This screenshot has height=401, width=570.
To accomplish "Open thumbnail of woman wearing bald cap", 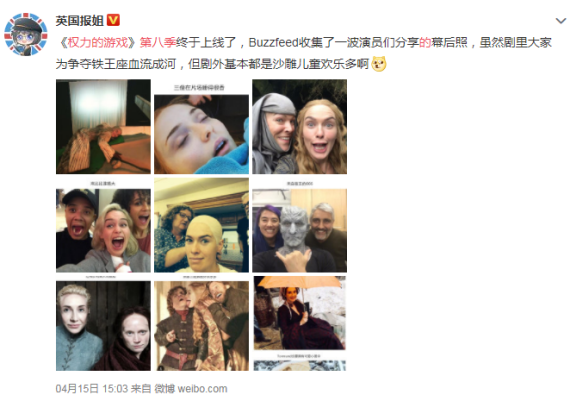I will pyautogui.click(x=201, y=225).
